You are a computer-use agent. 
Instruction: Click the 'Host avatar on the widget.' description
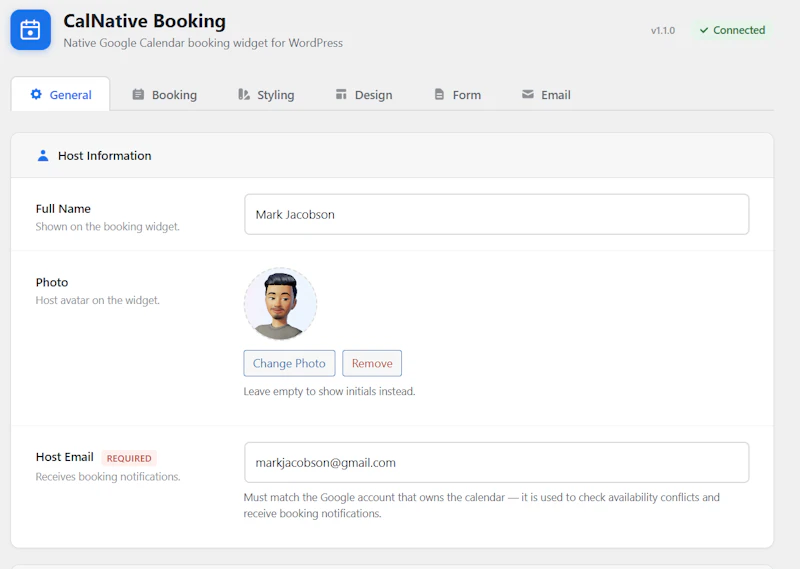(x=97, y=300)
